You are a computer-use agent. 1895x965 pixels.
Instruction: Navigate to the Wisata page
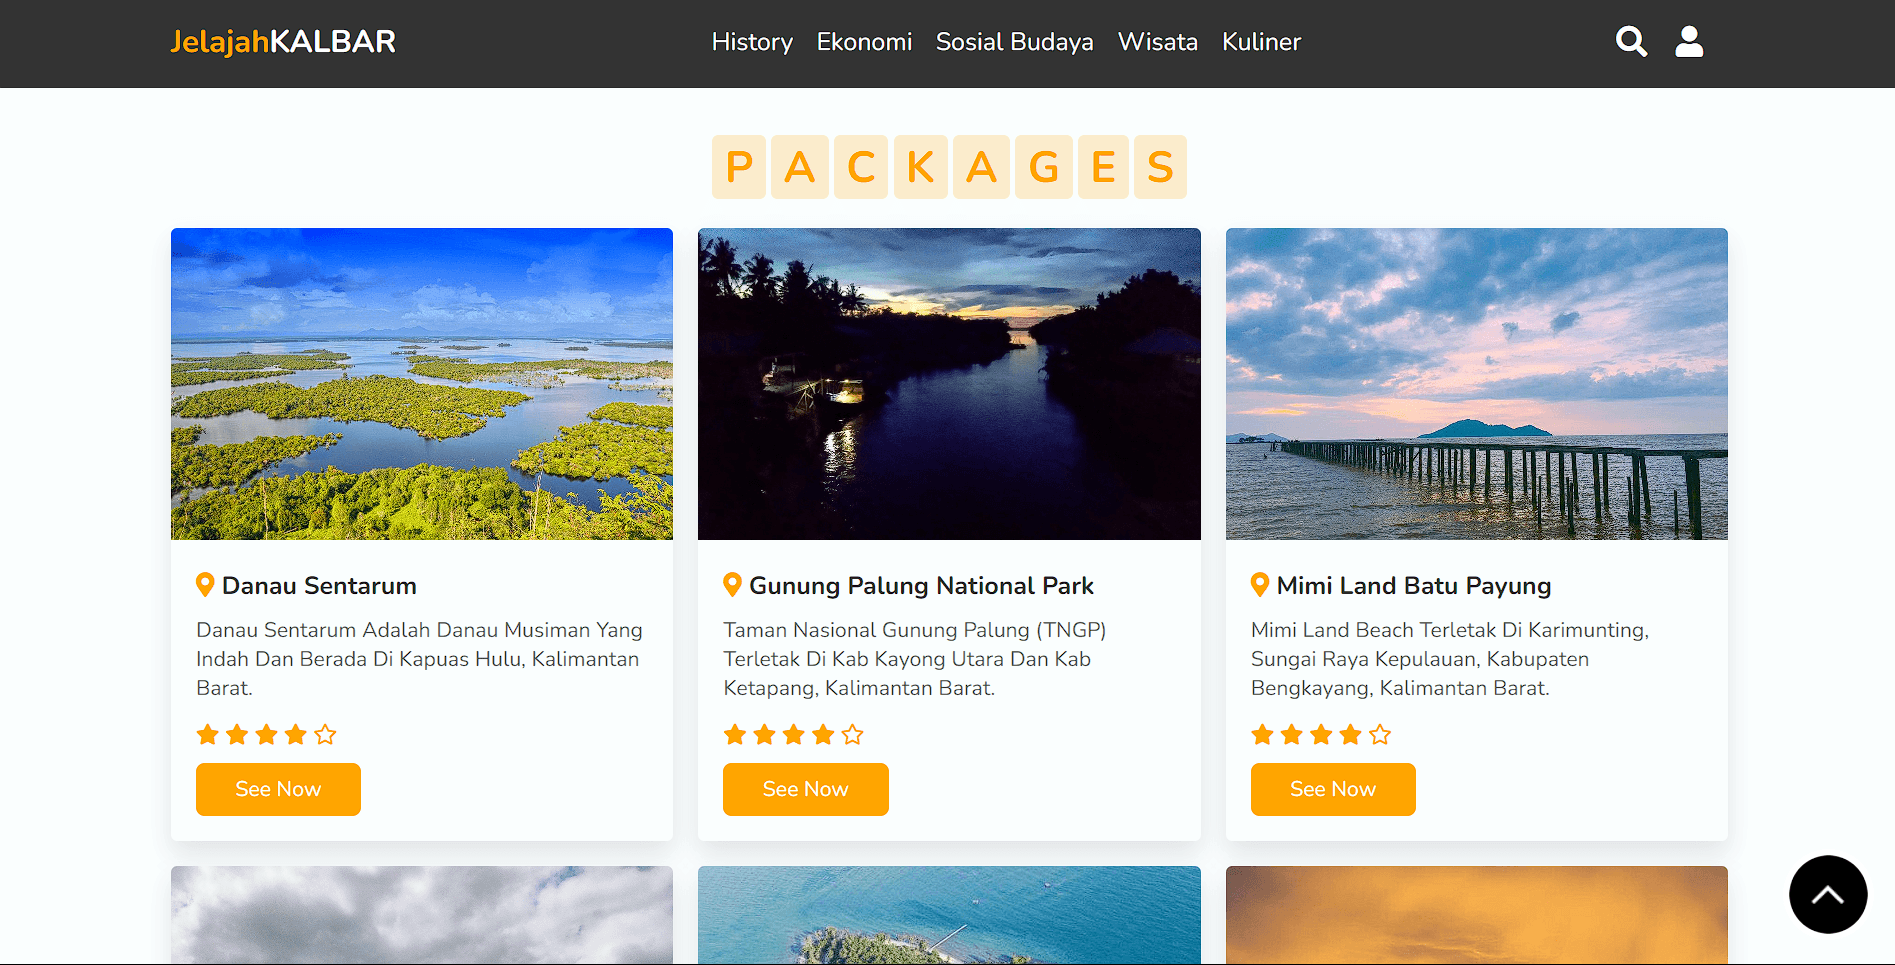click(1157, 42)
